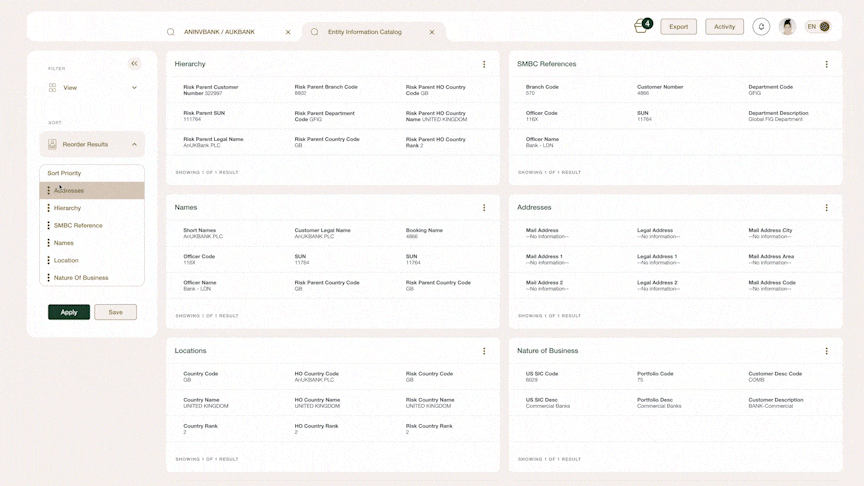Click Customer Number field in SMBC References
Image resolution: width=864 pixels, height=486 pixels.
[660, 90]
